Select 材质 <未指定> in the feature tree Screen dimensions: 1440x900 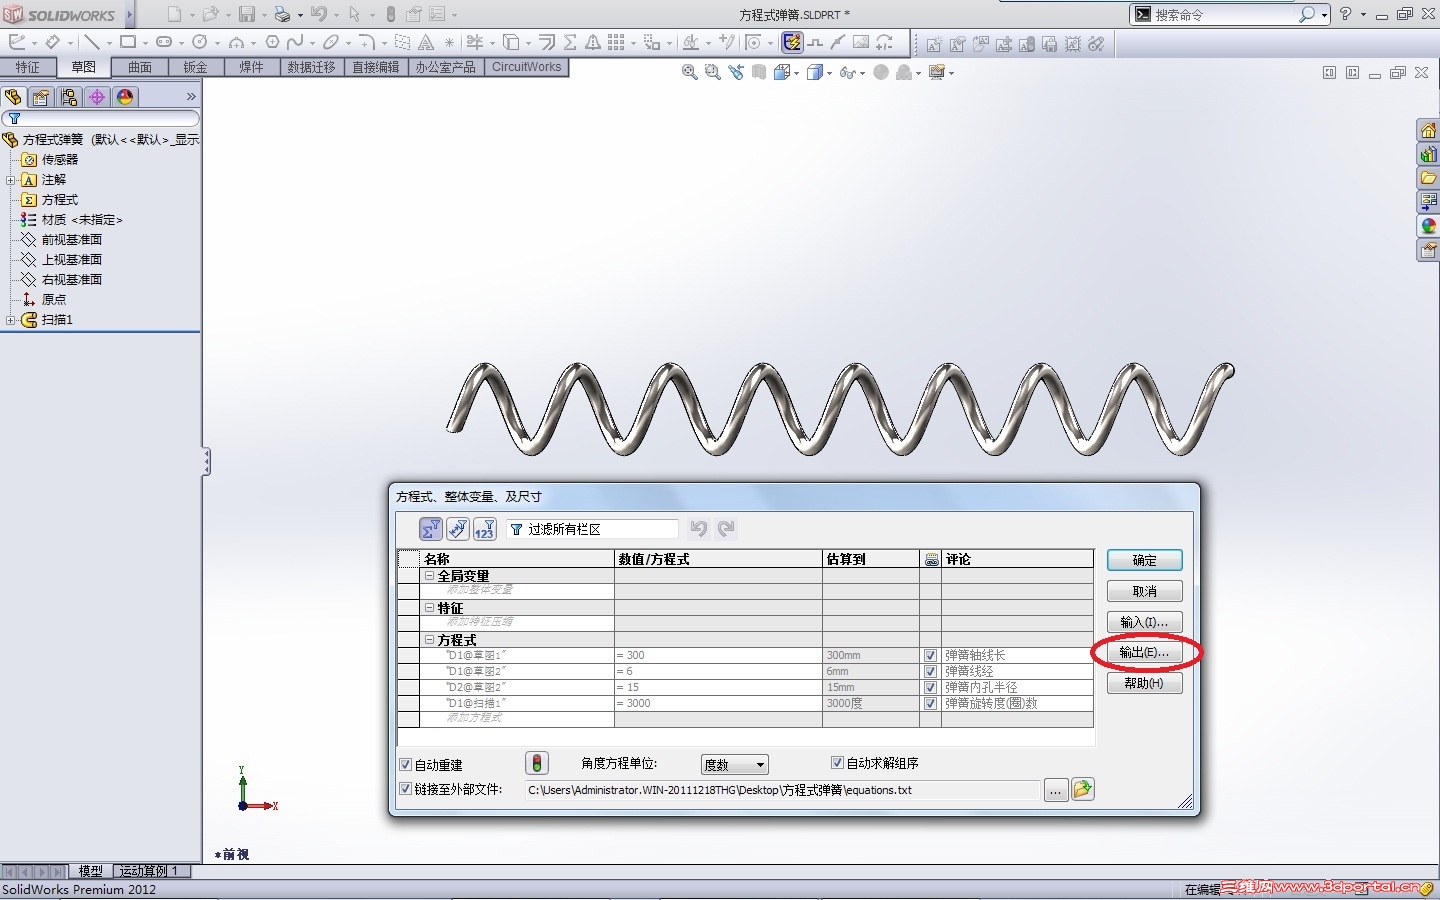82,220
